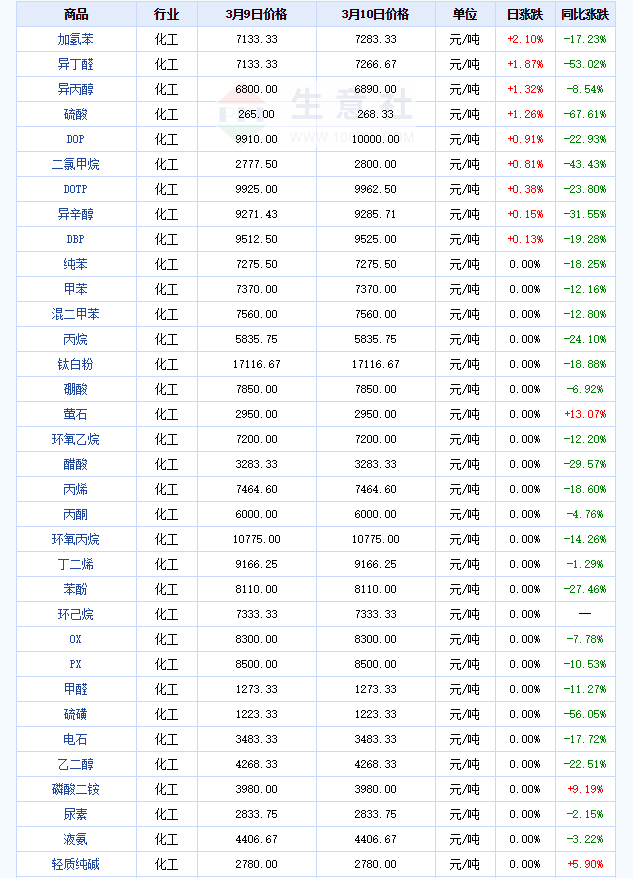Open the 环氧乙烷 commodity link
Screen dimensions: 633x878
pyautogui.click(x=76, y=439)
